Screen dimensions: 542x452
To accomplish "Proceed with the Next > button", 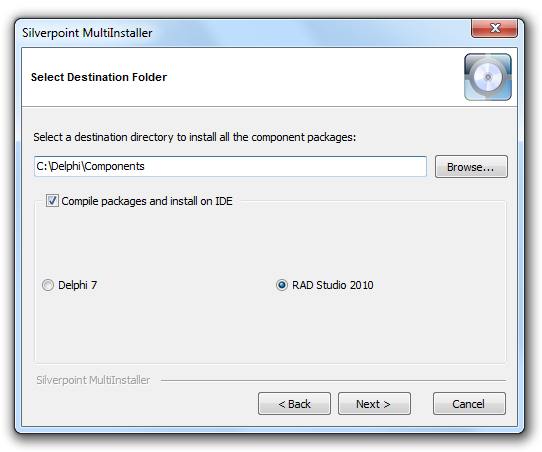I will coord(374,403).
